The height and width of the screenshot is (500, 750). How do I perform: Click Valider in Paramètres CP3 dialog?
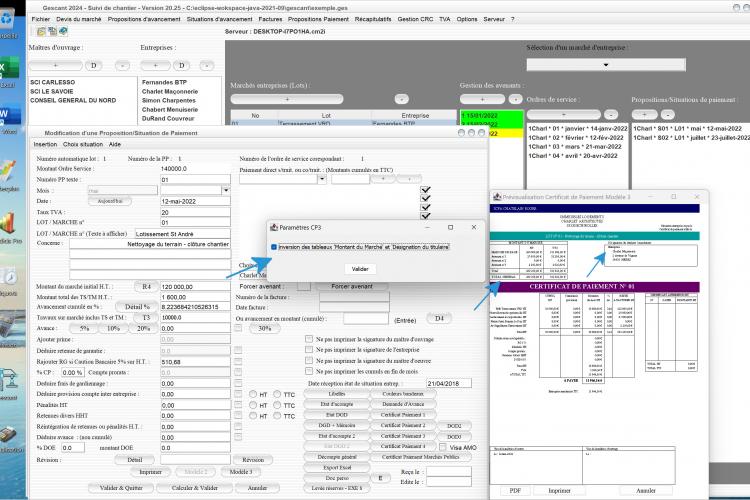(360, 269)
